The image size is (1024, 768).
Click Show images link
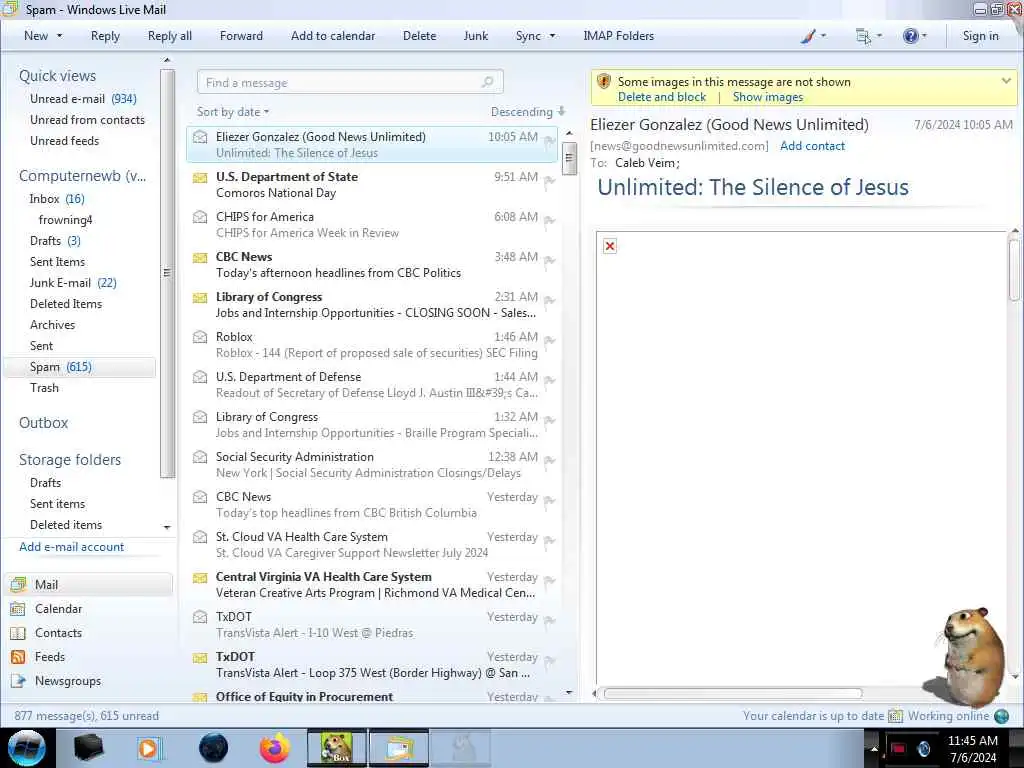(767, 97)
